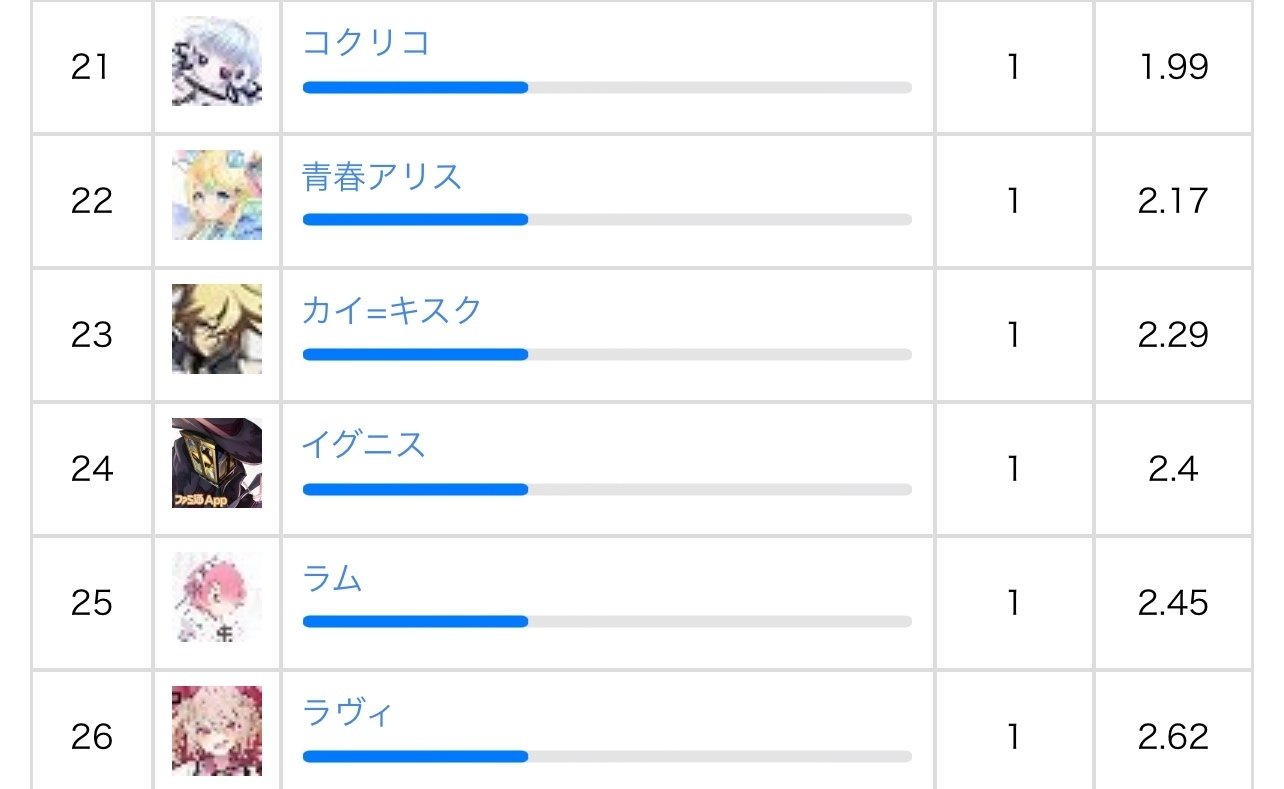Viewport: 1284px width, 789px height.
Task: Open the ラヴィ name link
Action: (348, 713)
